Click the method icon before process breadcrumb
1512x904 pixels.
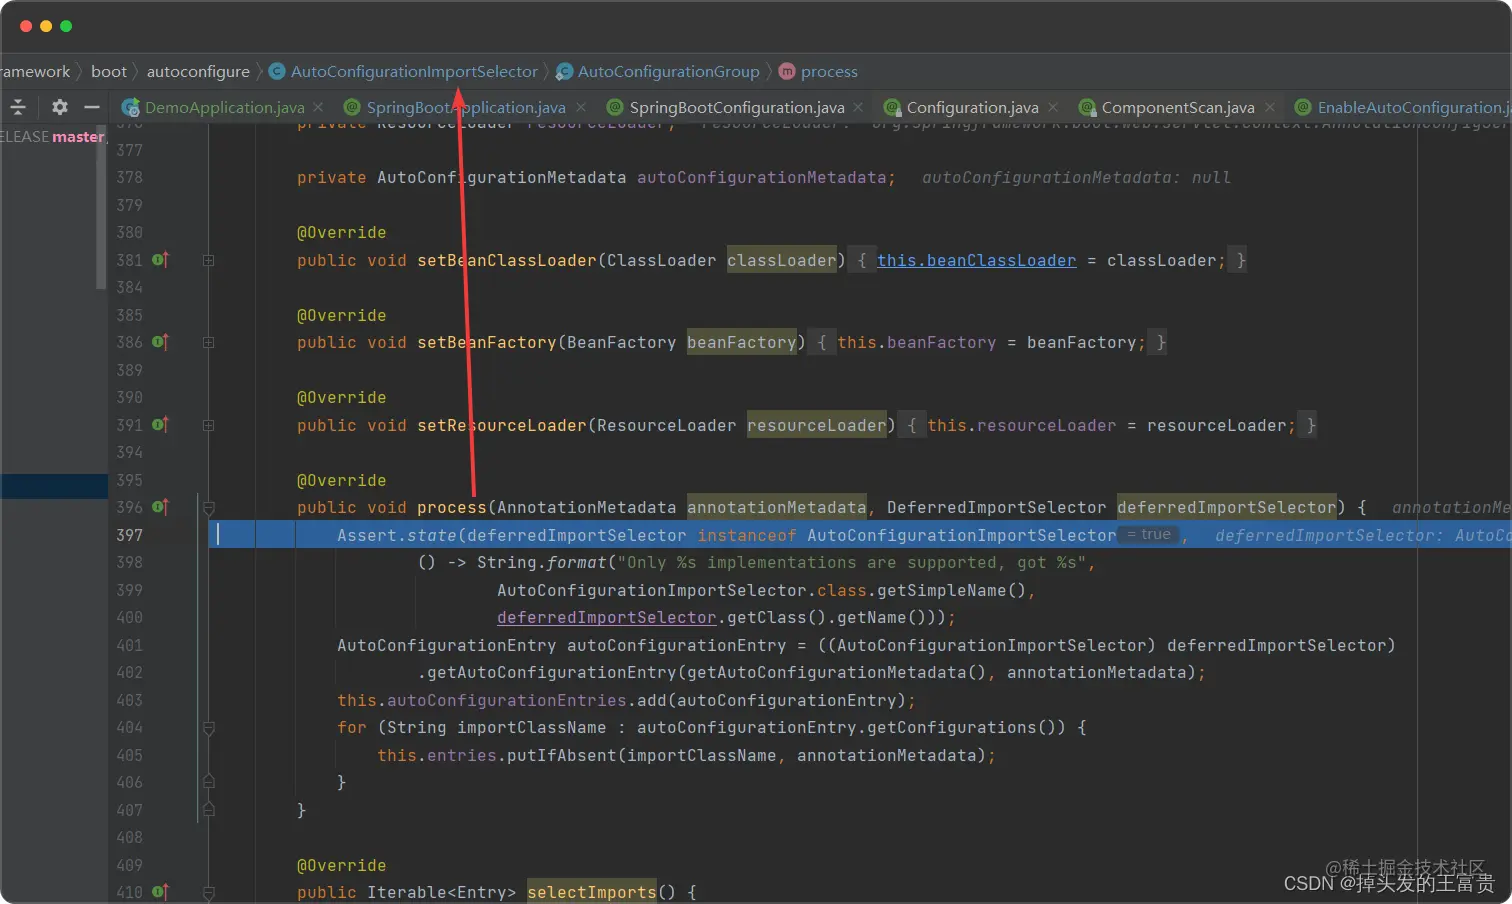(787, 72)
